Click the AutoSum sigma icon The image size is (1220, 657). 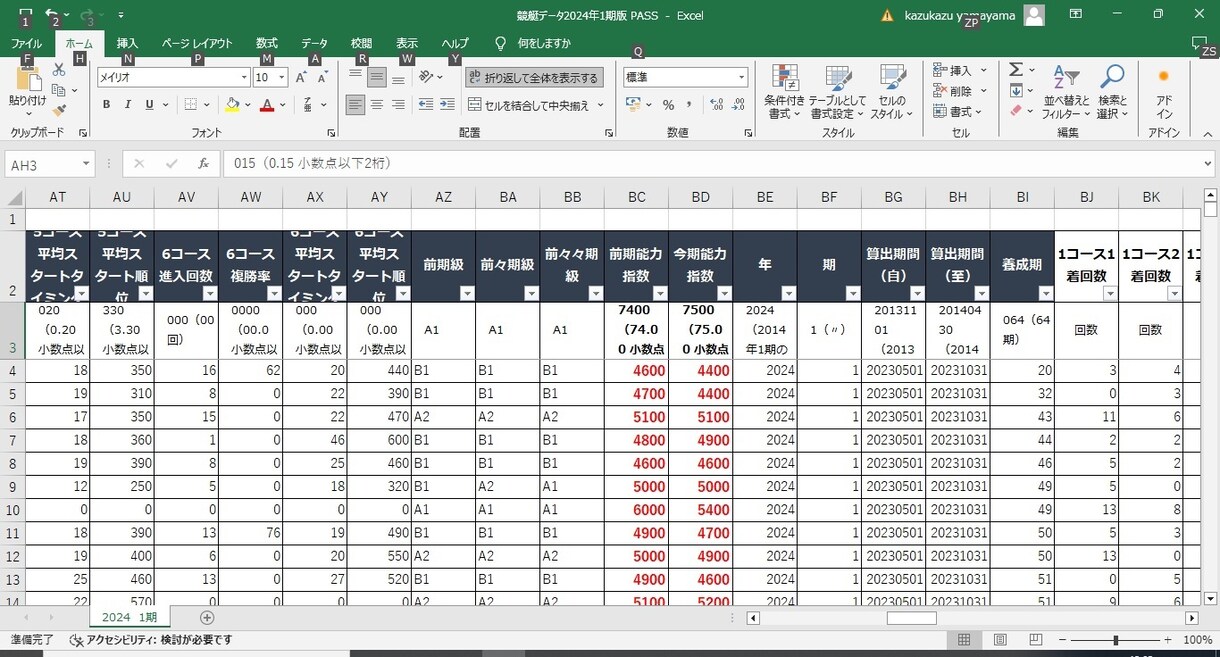pyautogui.click(x=1016, y=70)
